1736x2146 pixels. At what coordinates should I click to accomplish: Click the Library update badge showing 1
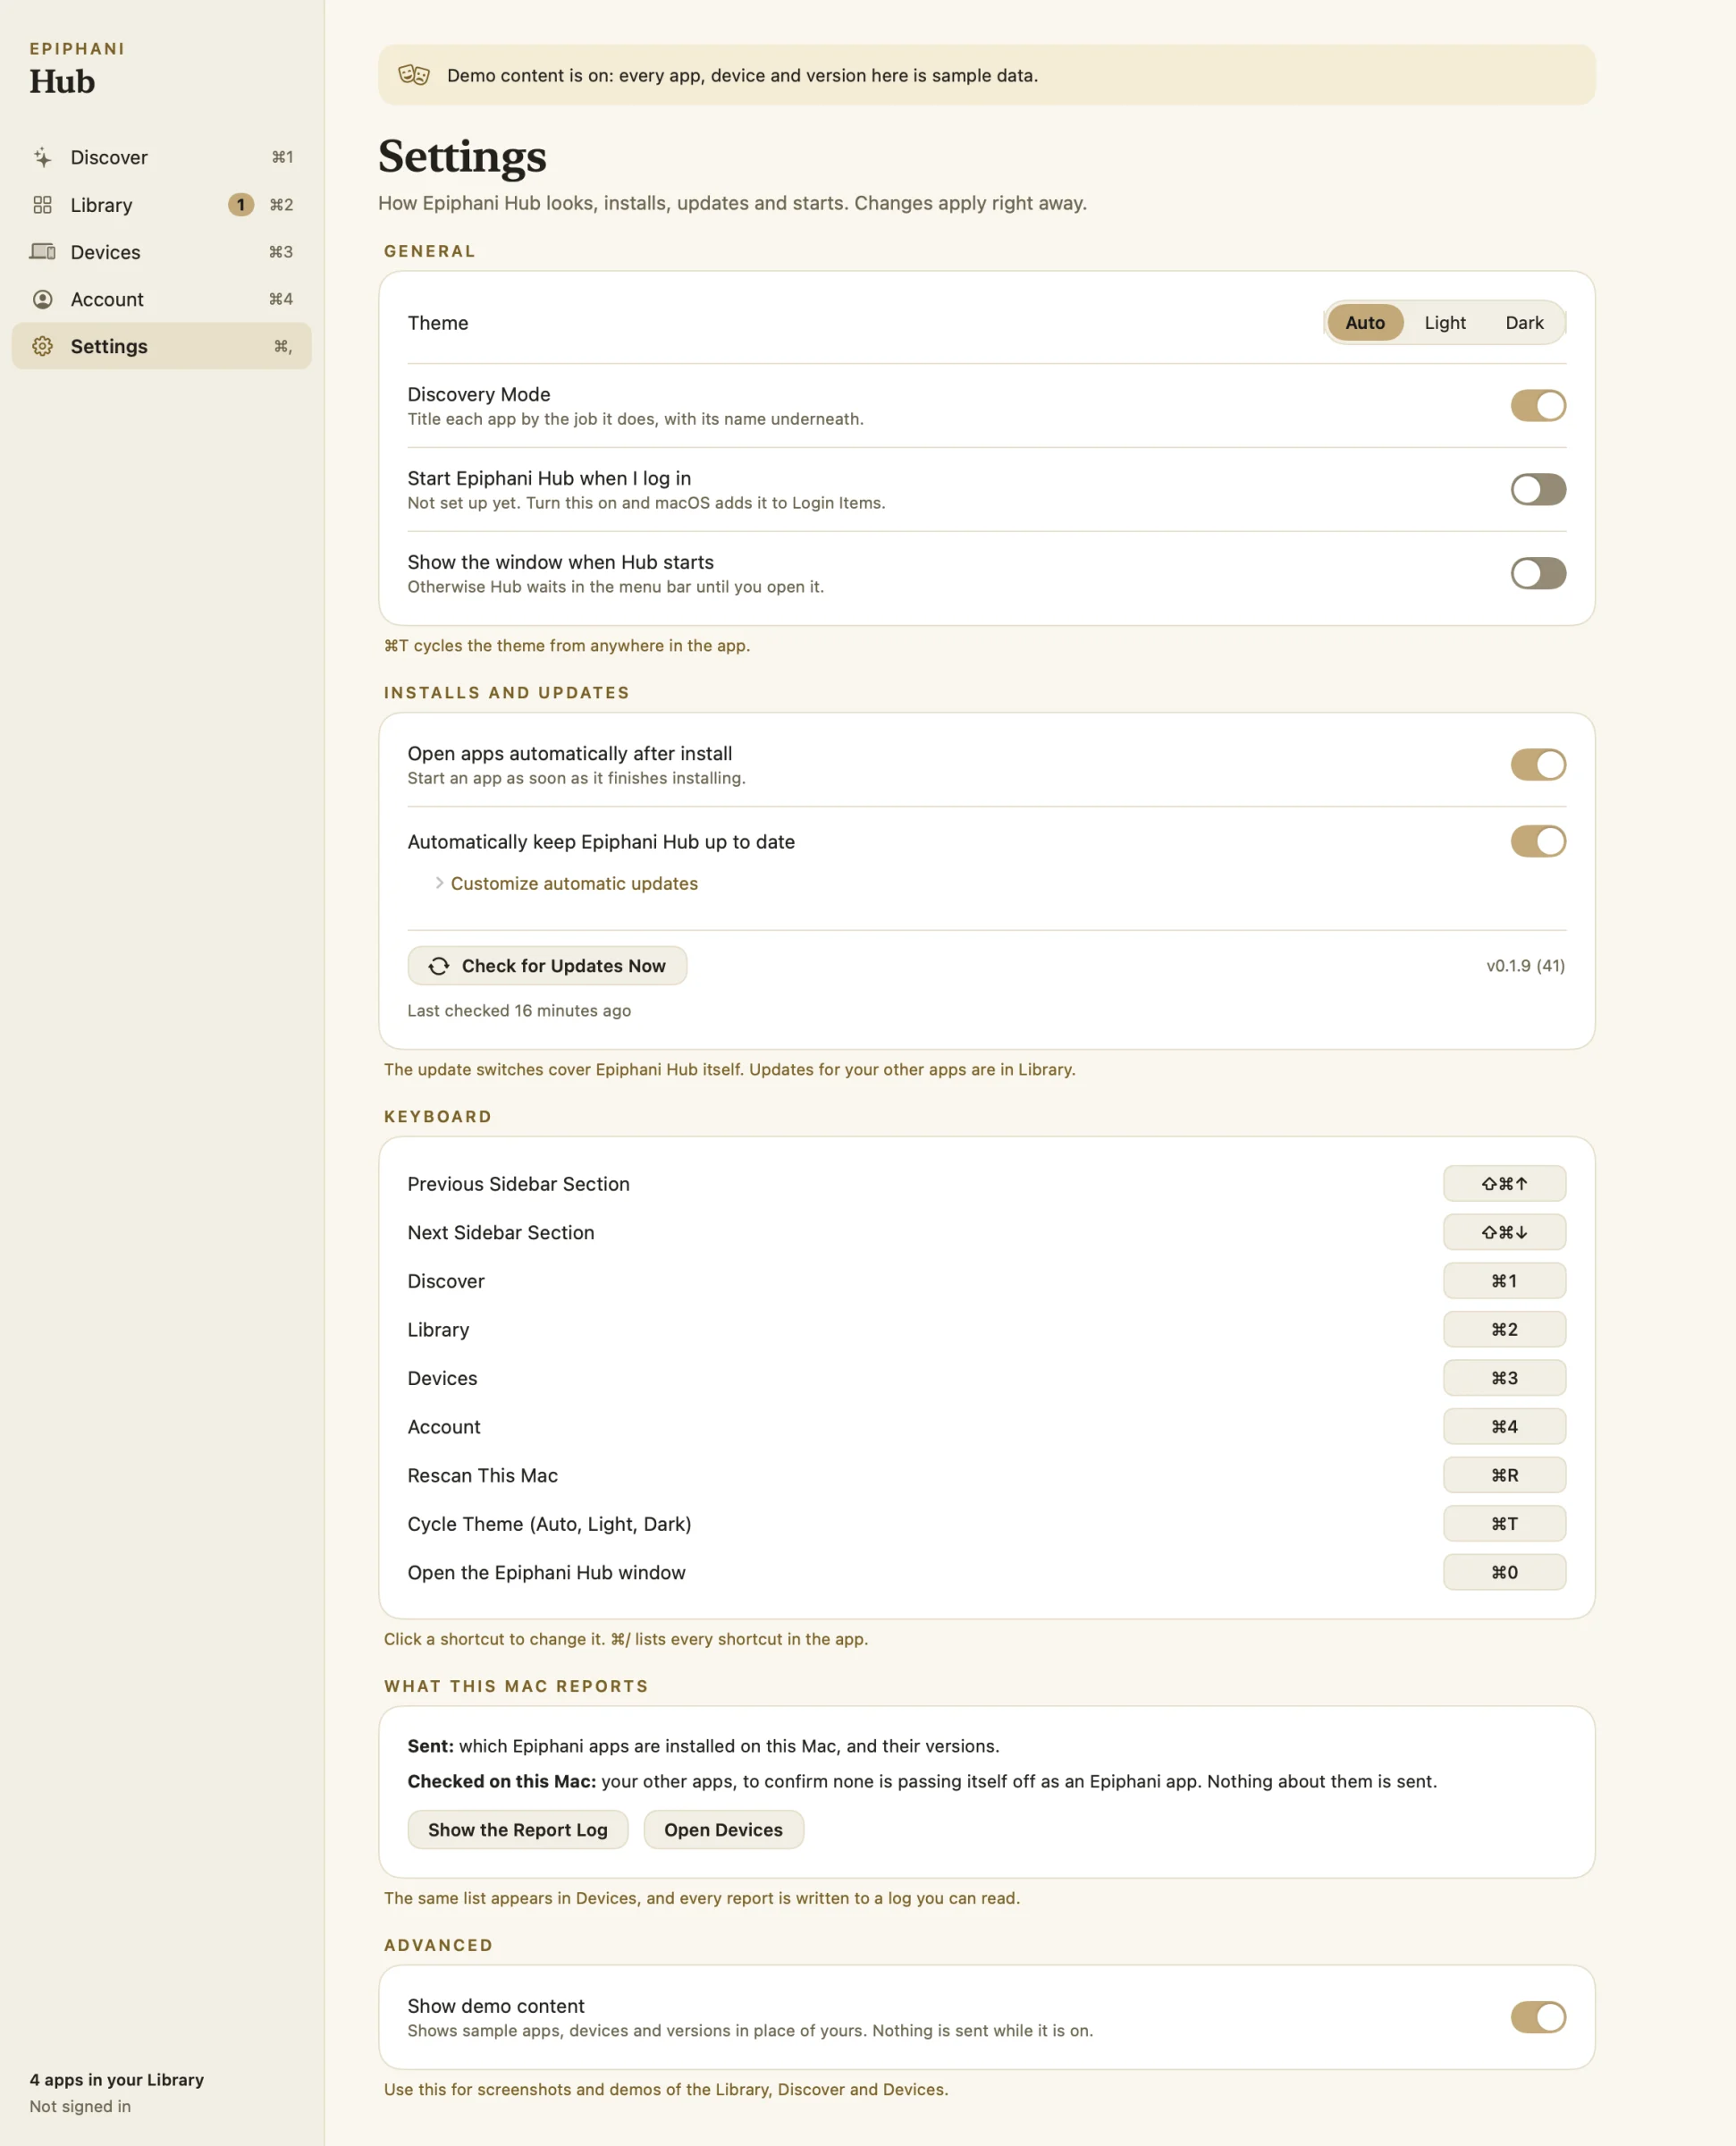tap(240, 205)
